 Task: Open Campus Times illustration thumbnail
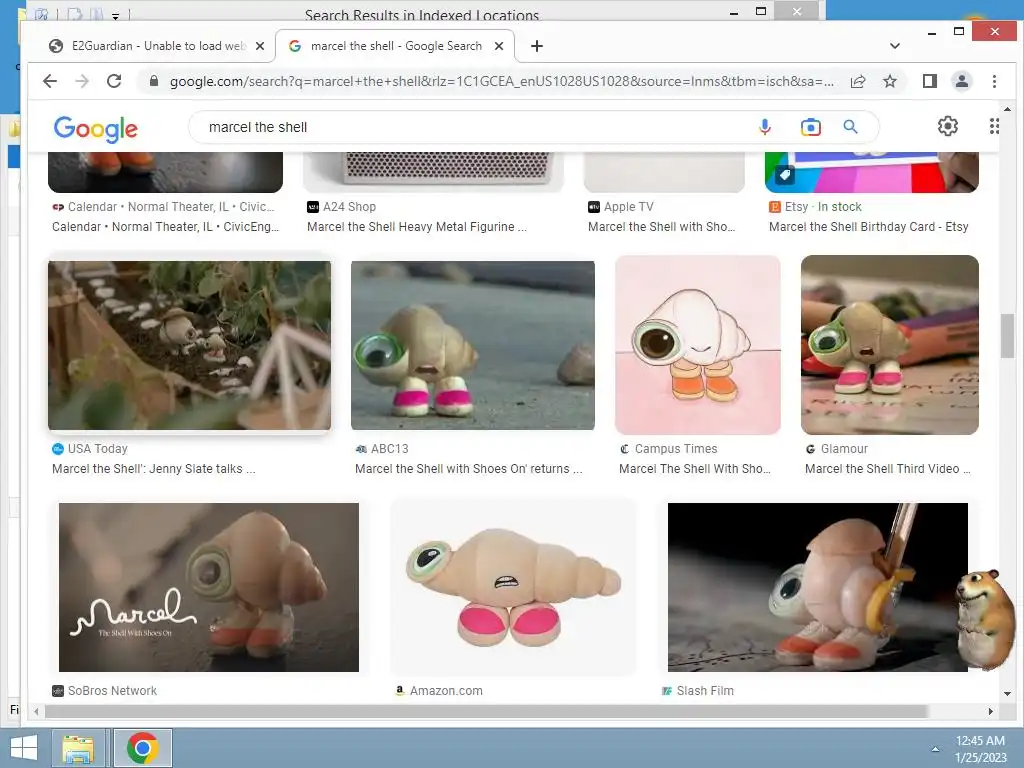tap(697, 345)
